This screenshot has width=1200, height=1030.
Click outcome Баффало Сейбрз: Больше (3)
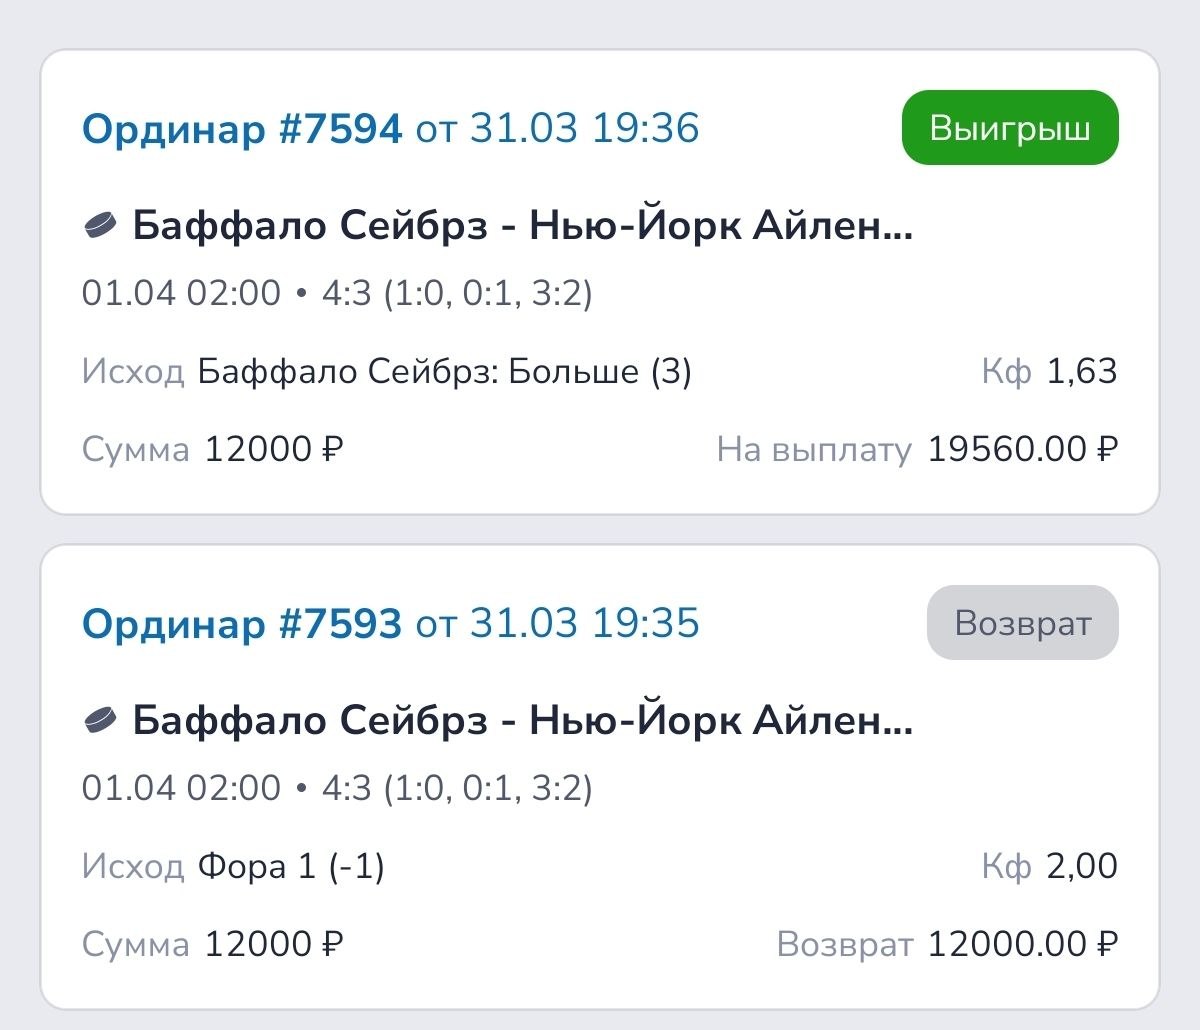pos(444,372)
